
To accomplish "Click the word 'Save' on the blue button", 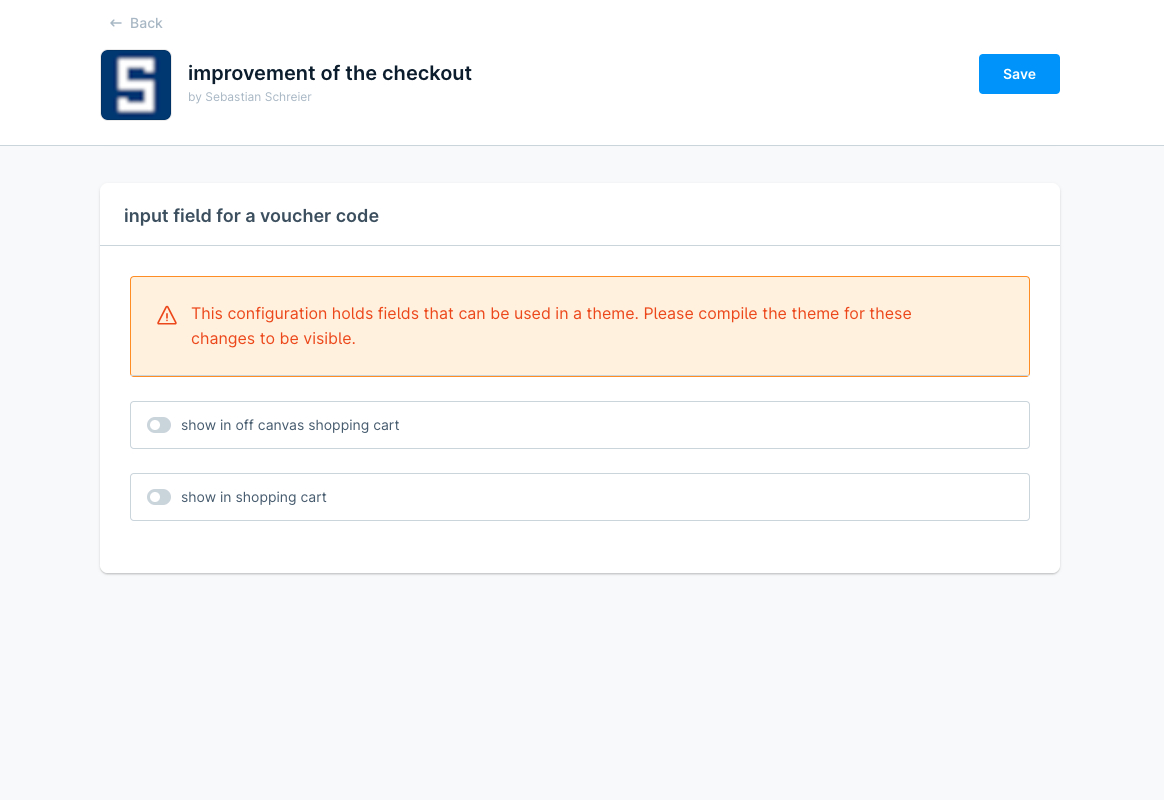I will pos(1019,74).
